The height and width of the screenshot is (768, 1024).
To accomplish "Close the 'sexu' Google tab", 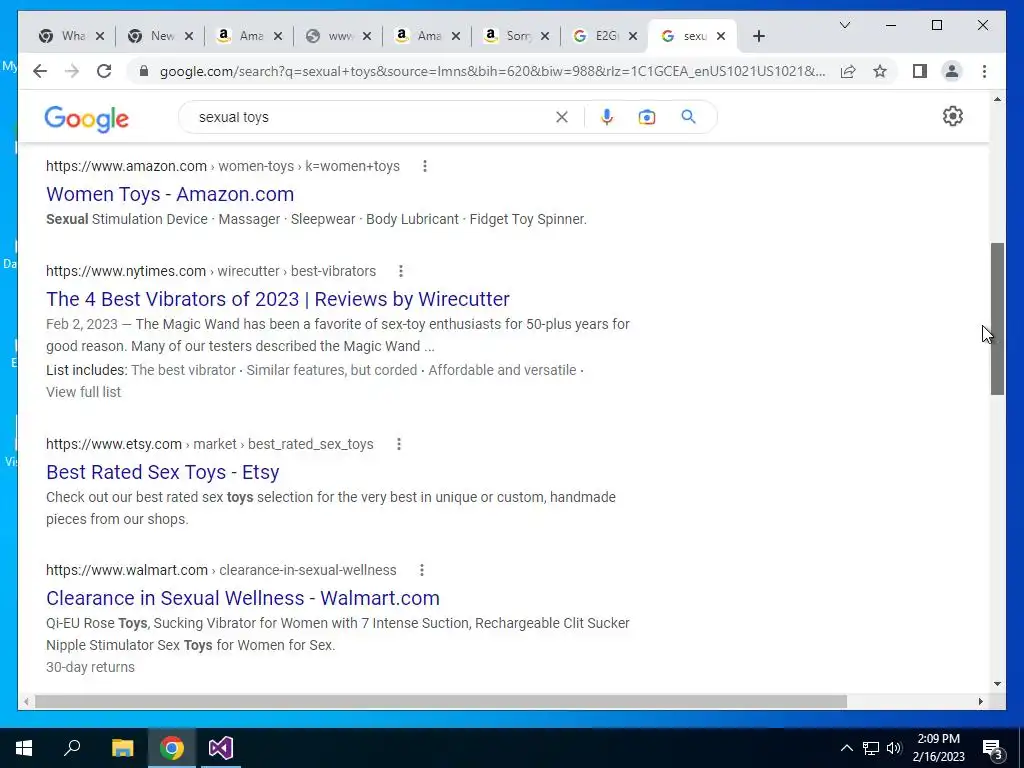I will (721, 36).
